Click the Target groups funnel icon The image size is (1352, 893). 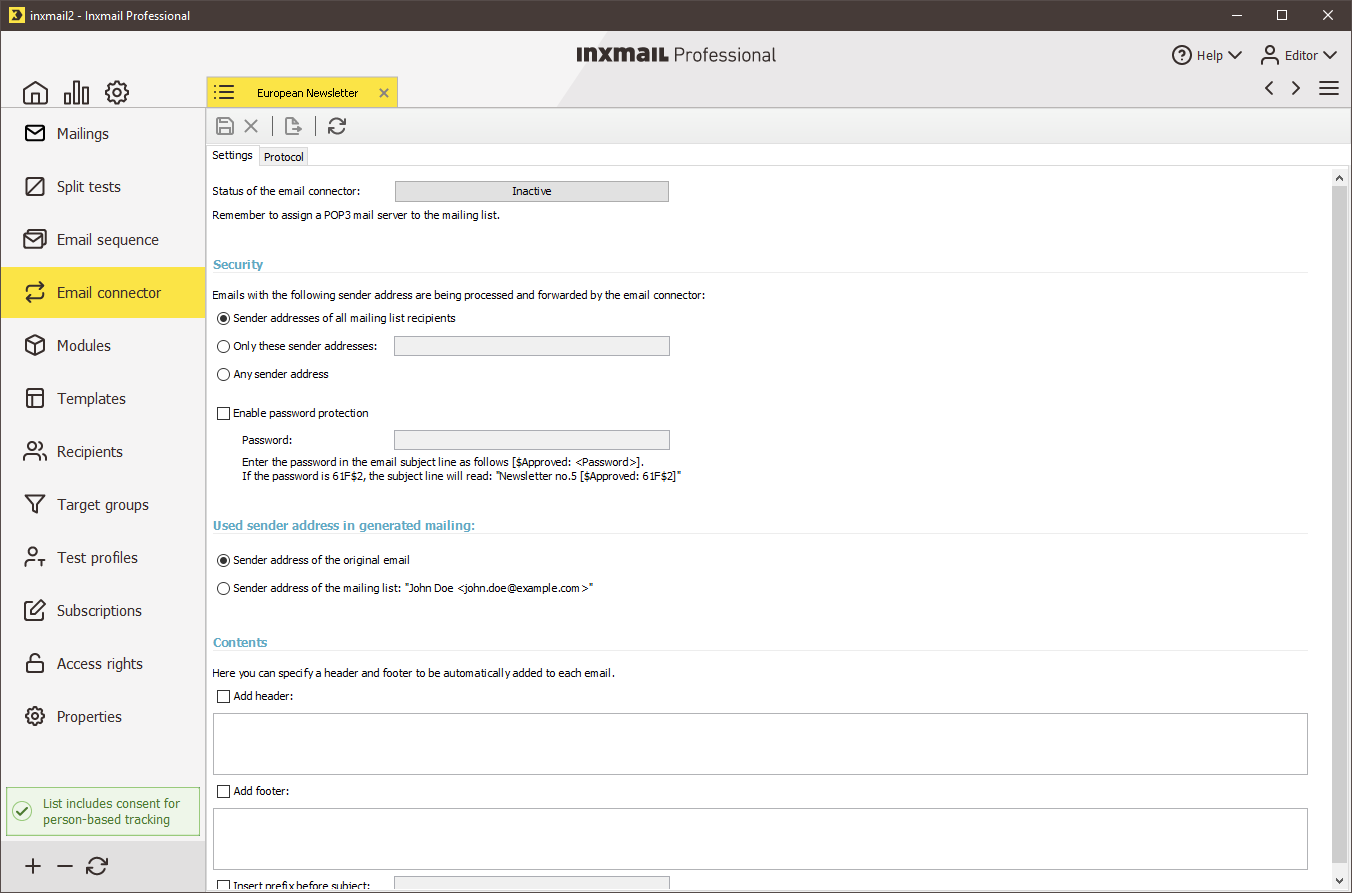[x=35, y=504]
